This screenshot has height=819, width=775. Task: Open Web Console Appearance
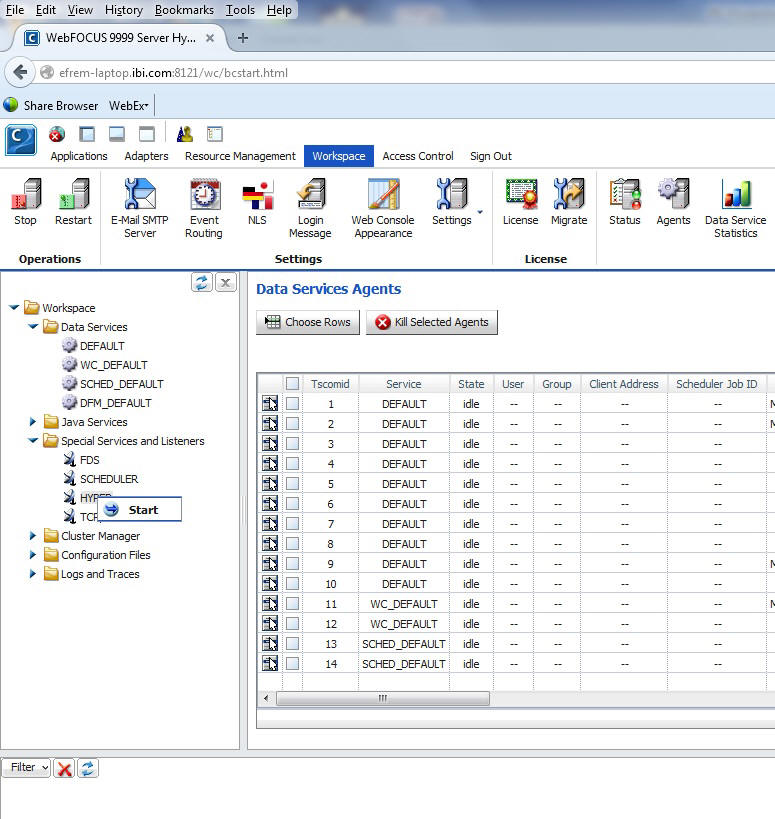(x=383, y=194)
